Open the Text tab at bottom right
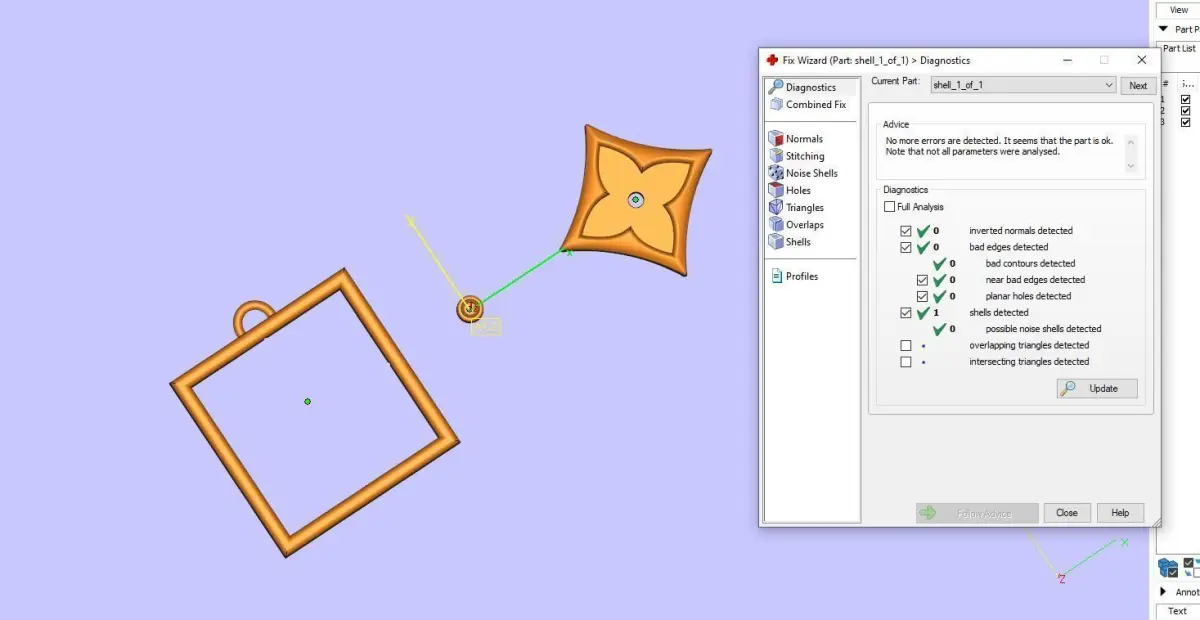The width and height of the screenshot is (1200, 620). [x=1178, y=611]
